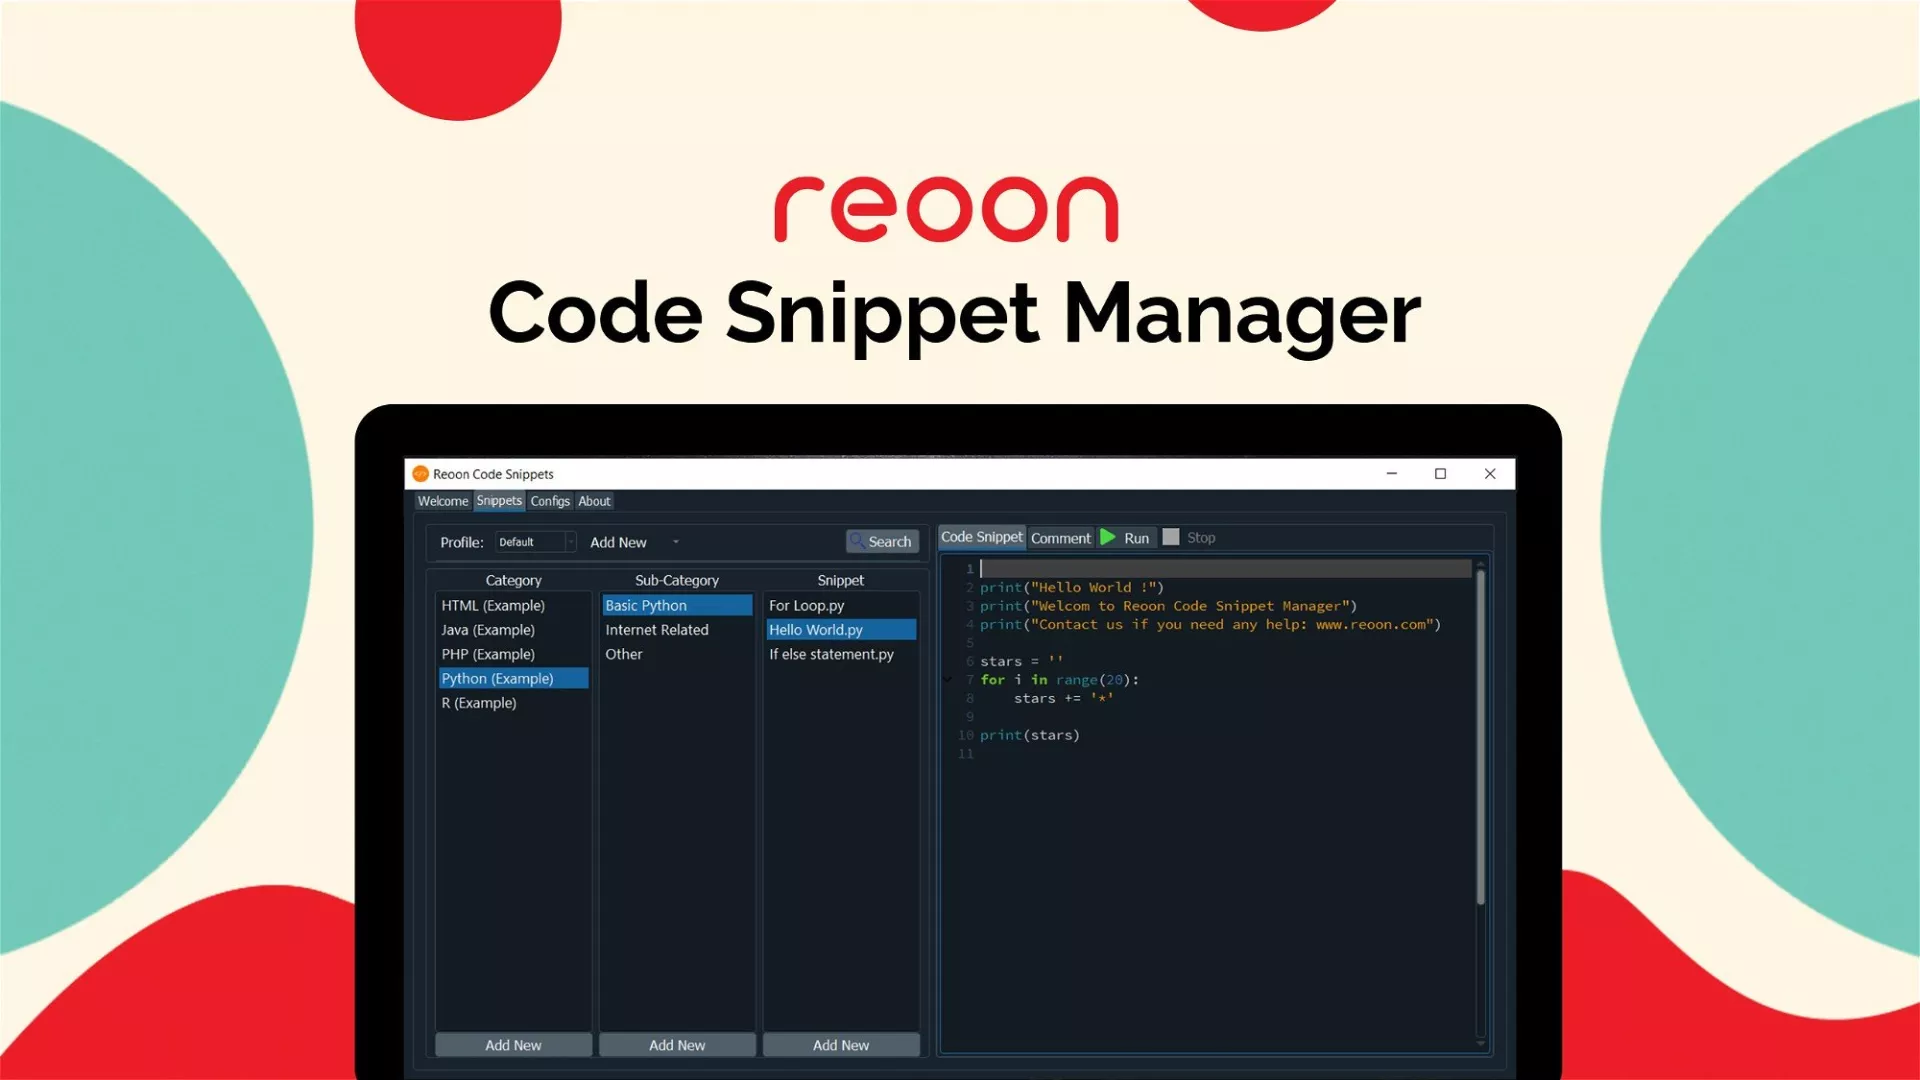Select HTML (Example) category
Screen dimensions: 1920x1080
coord(493,606)
